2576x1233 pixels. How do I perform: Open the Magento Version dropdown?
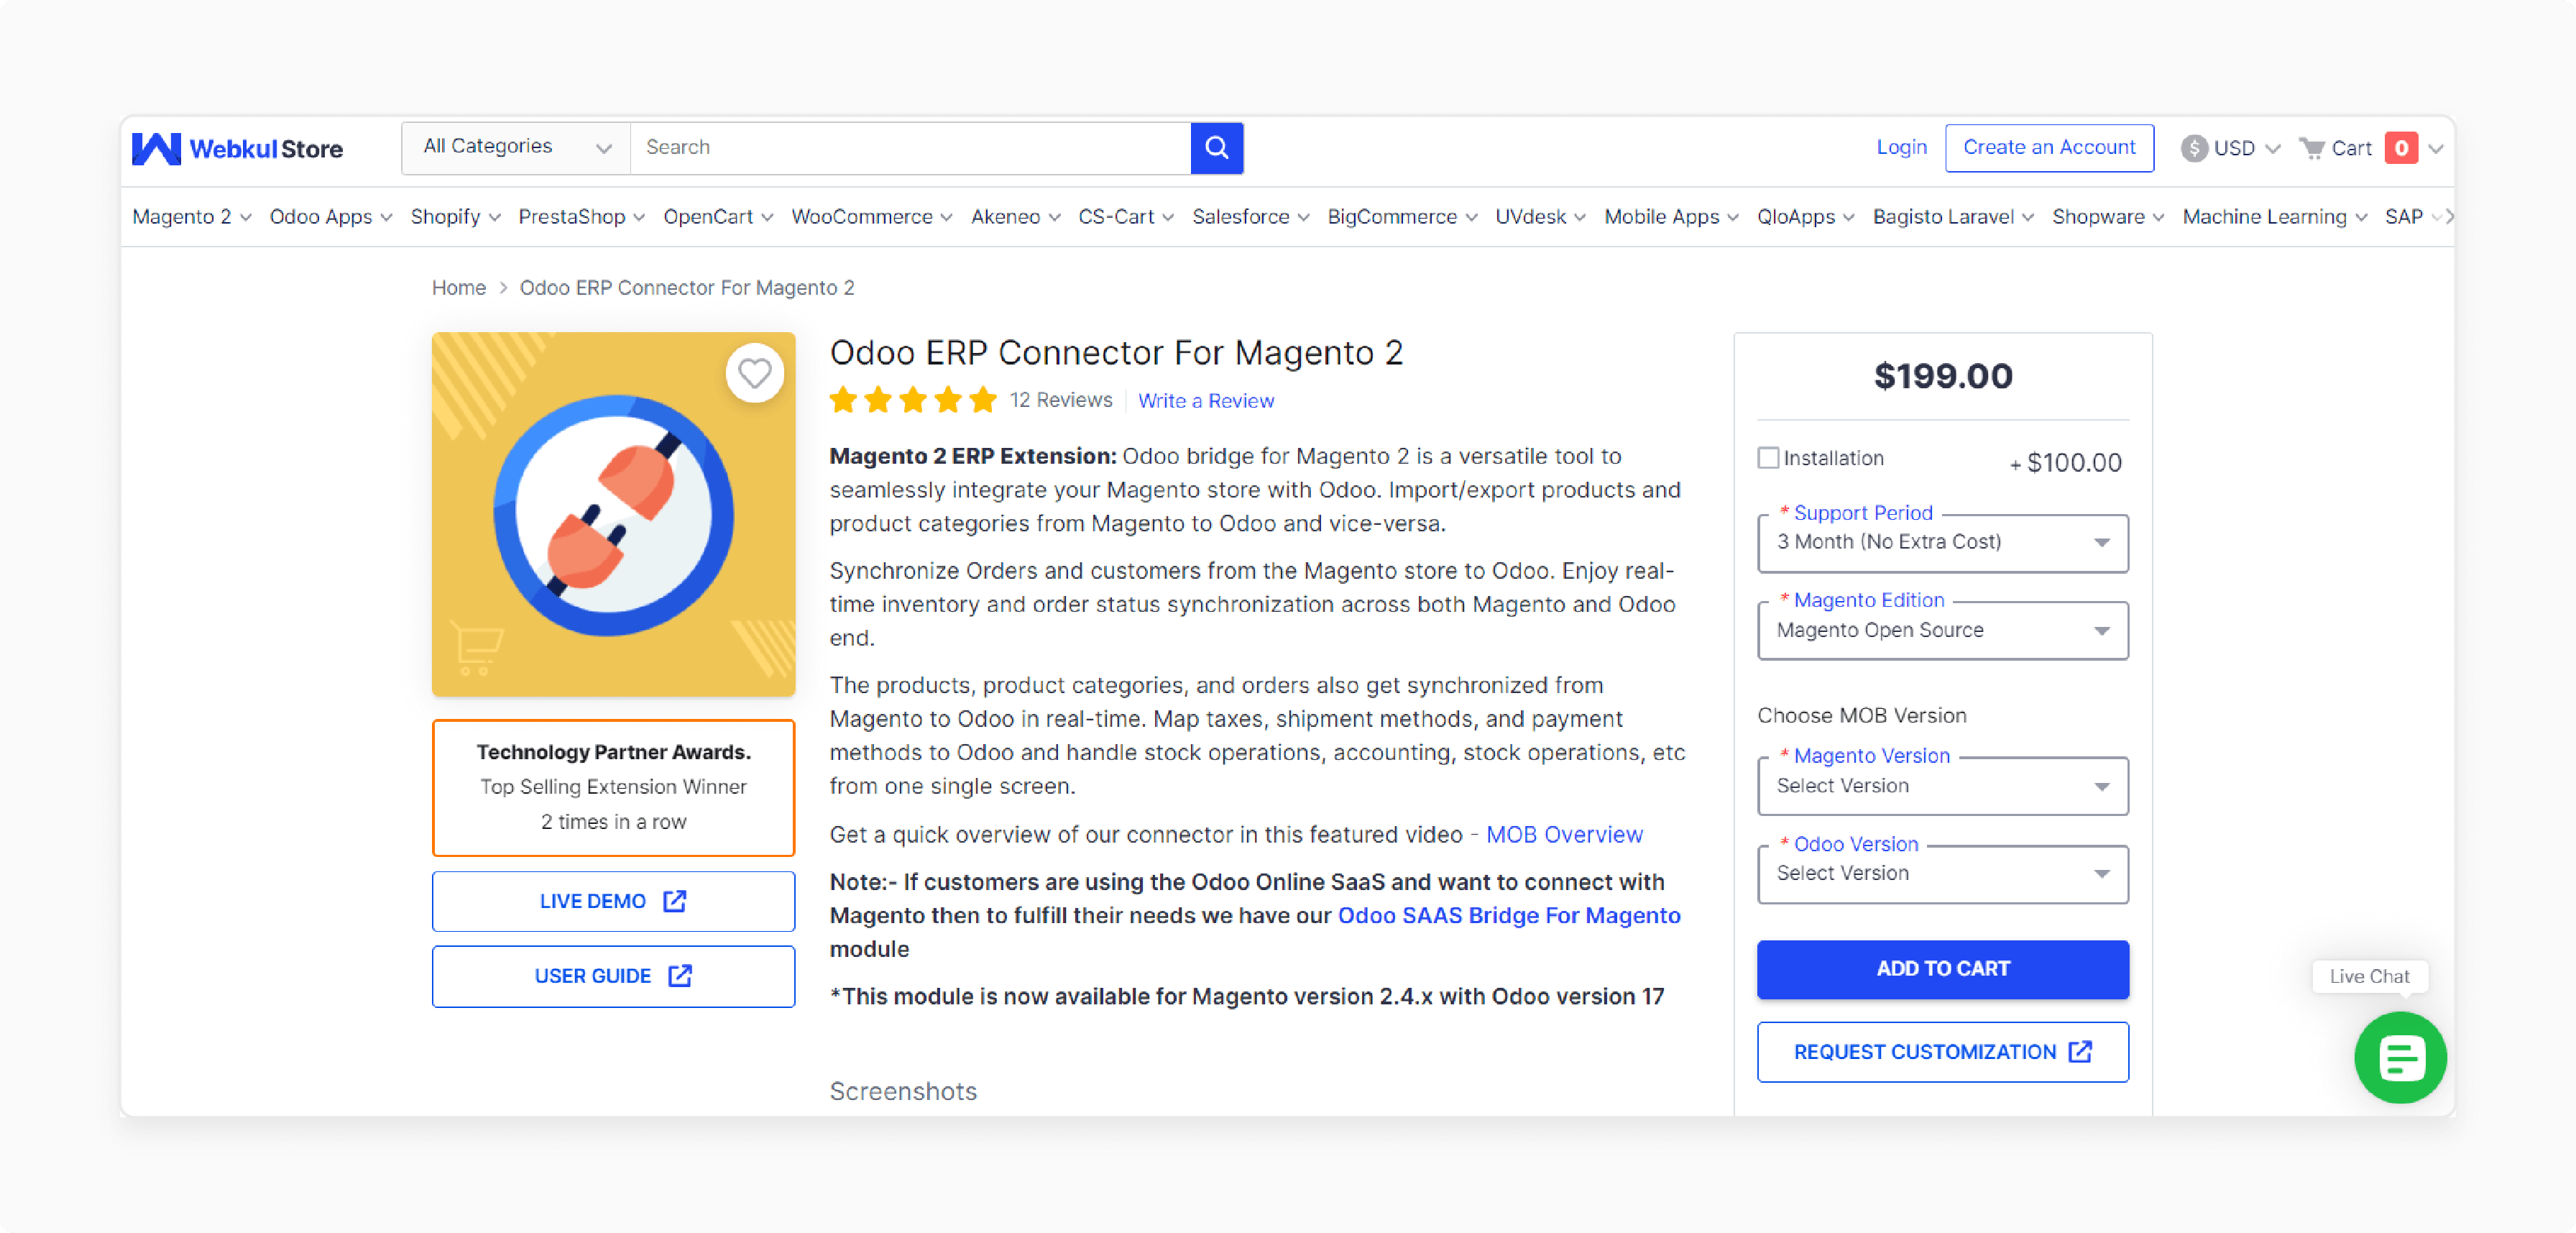click(1942, 786)
